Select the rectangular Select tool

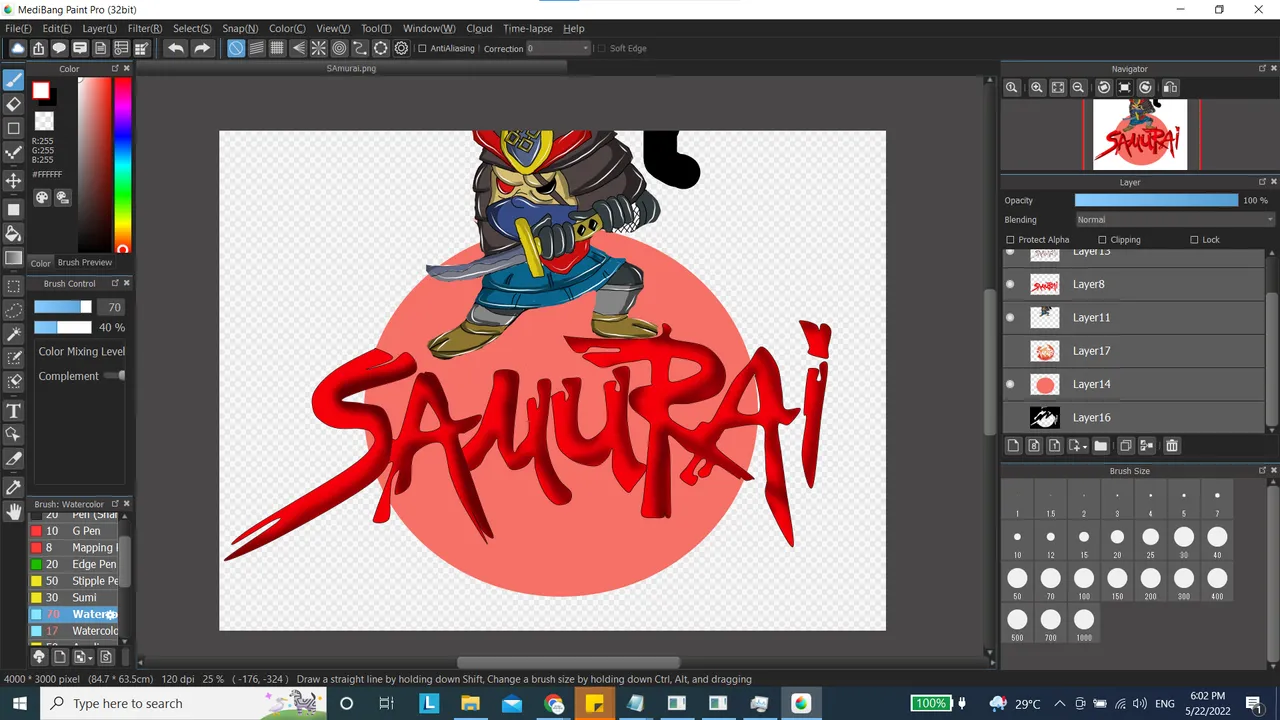14,286
